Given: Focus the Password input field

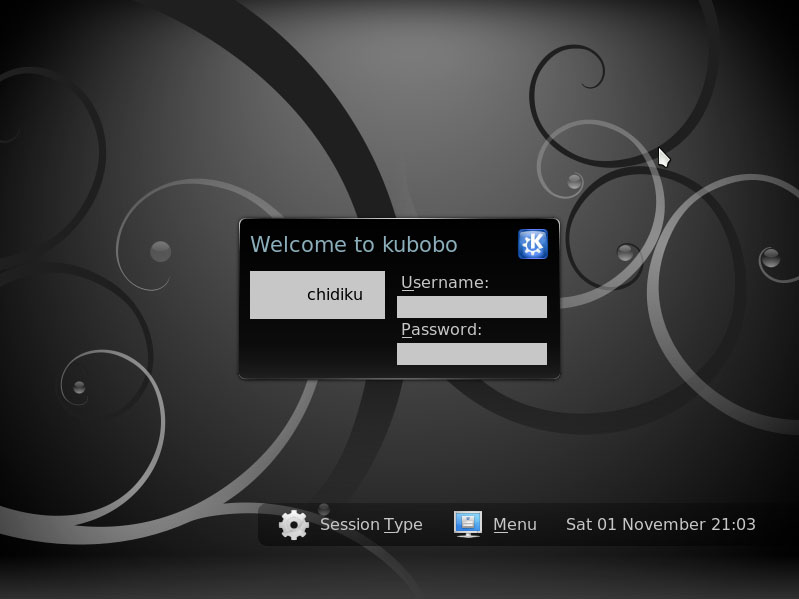Looking at the screenshot, I should [472, 353].
